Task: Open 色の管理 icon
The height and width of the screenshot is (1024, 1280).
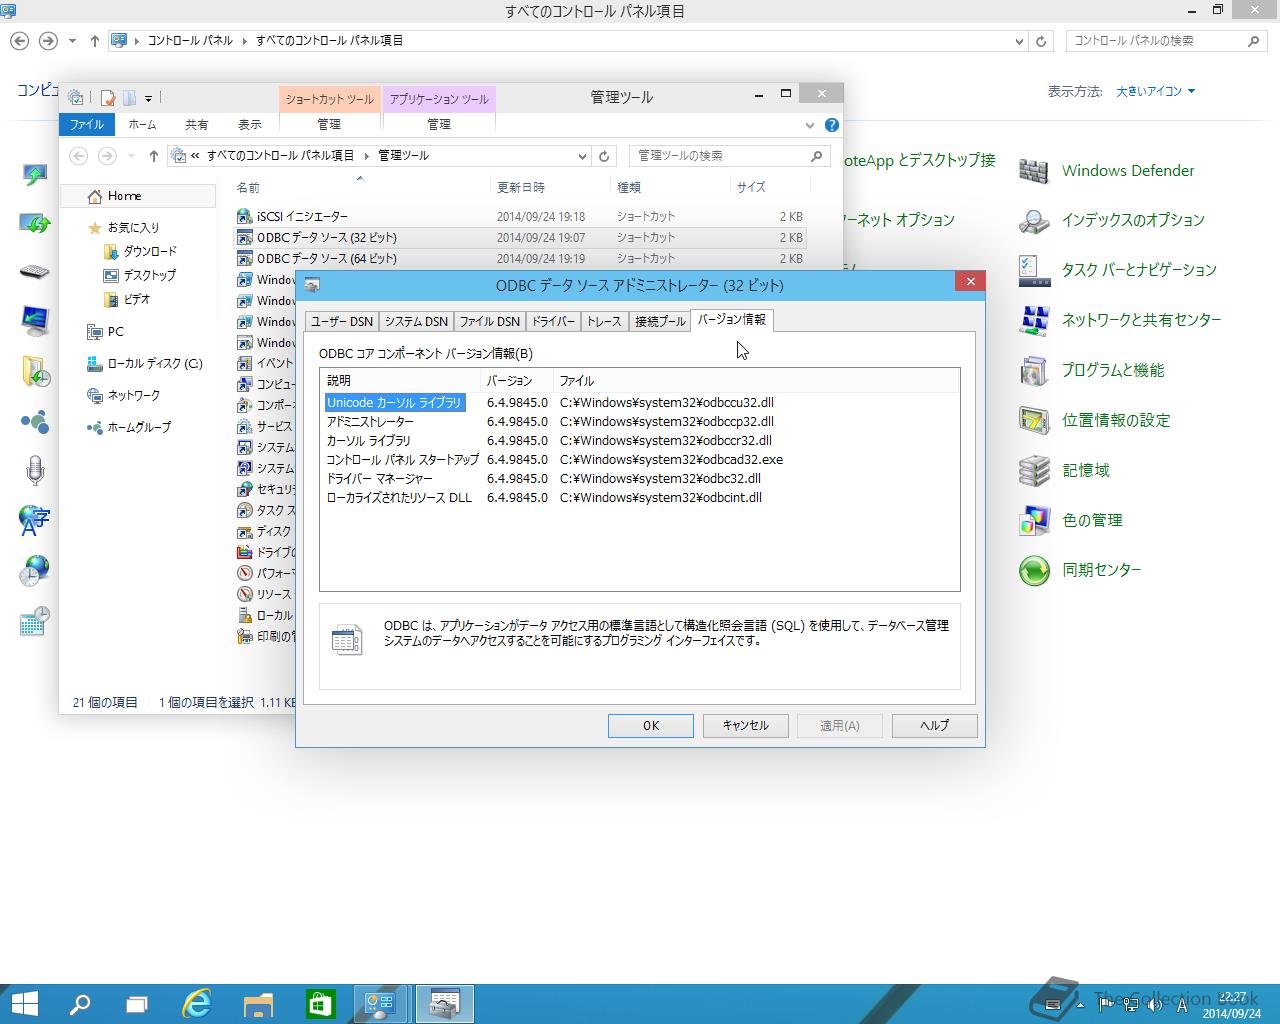Action: tap(1070, 521)
